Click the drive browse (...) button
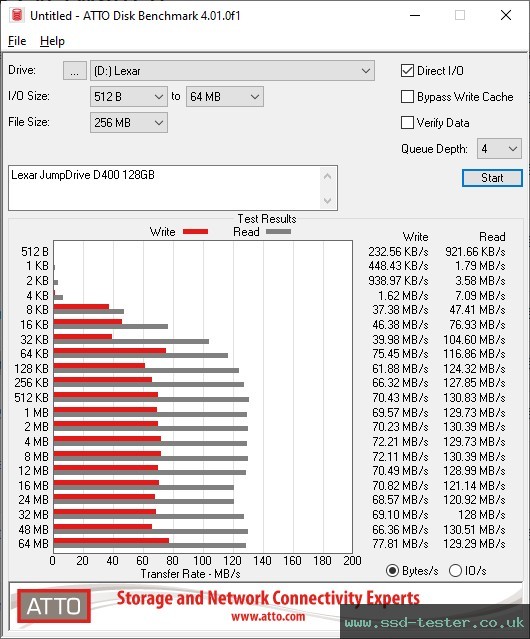 75,71
